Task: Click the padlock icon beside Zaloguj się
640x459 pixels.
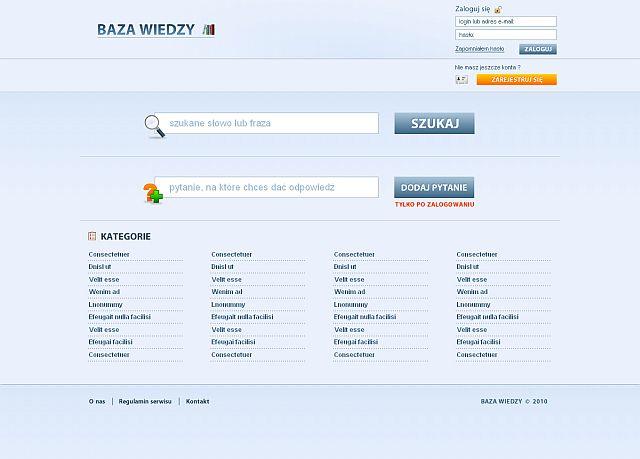Action: pyautogui.click(x=497, y=9)
